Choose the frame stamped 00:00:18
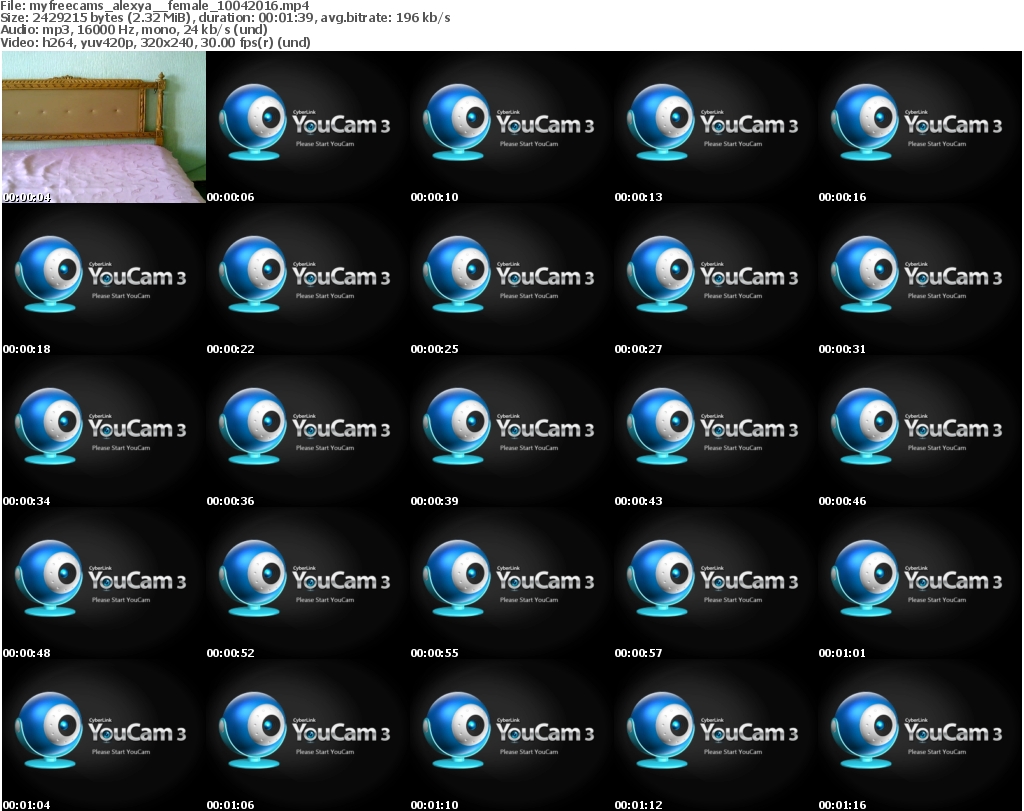The width and height of the screenshot is (1024, 811). pyautogui.click(x=104, y=279)
